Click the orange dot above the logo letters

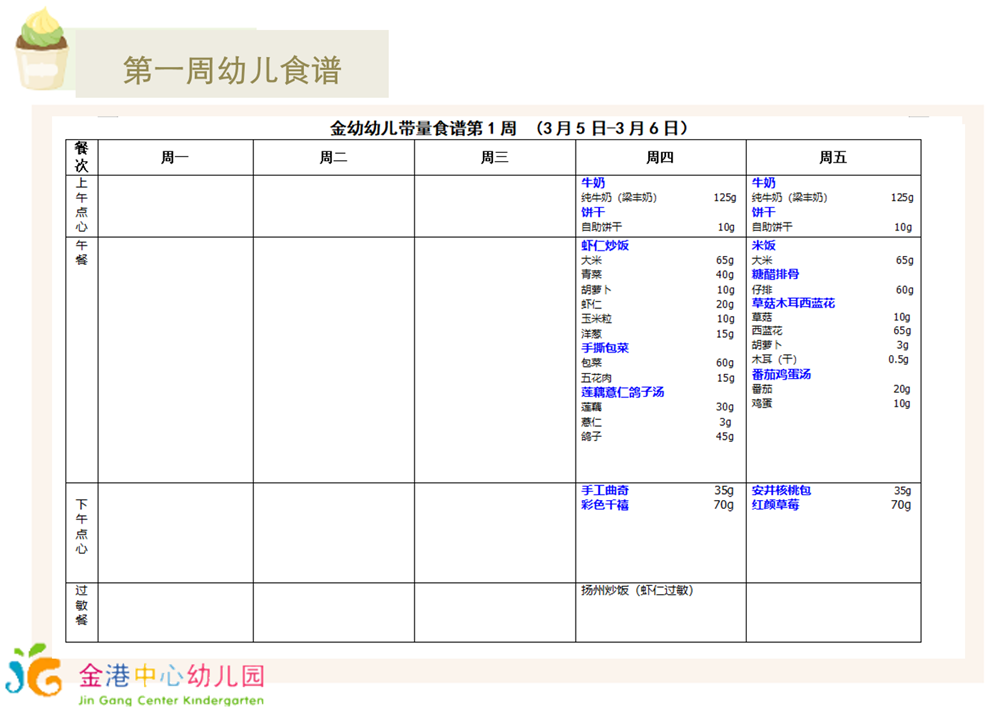tap(44, 663)
